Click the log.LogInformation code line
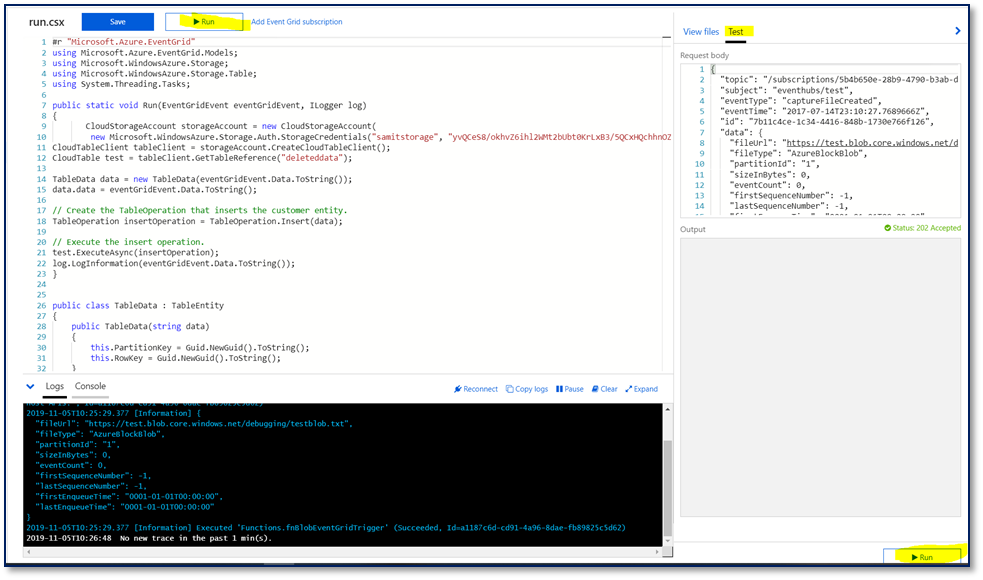983x580 pixels. click(174, 263)
